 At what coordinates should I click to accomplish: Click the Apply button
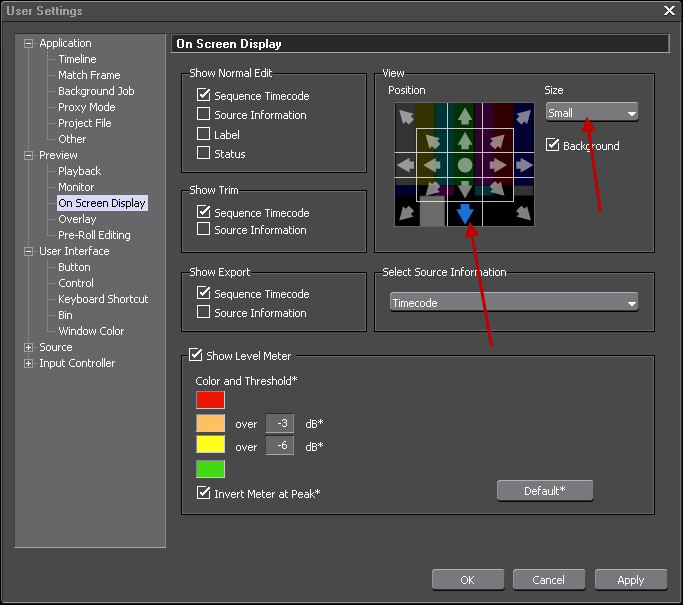[x=630, y=580]
